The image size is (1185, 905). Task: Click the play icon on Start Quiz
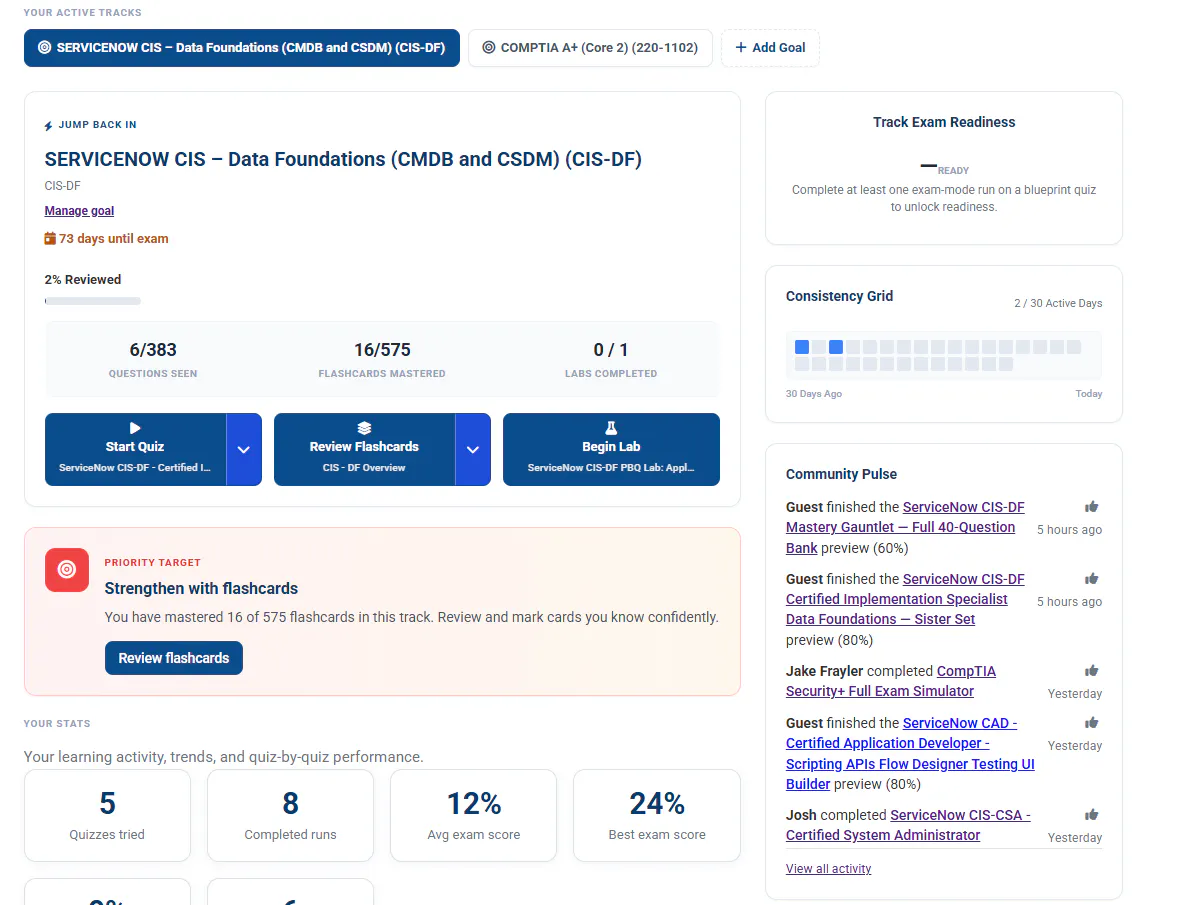click(x=135, y=428)
